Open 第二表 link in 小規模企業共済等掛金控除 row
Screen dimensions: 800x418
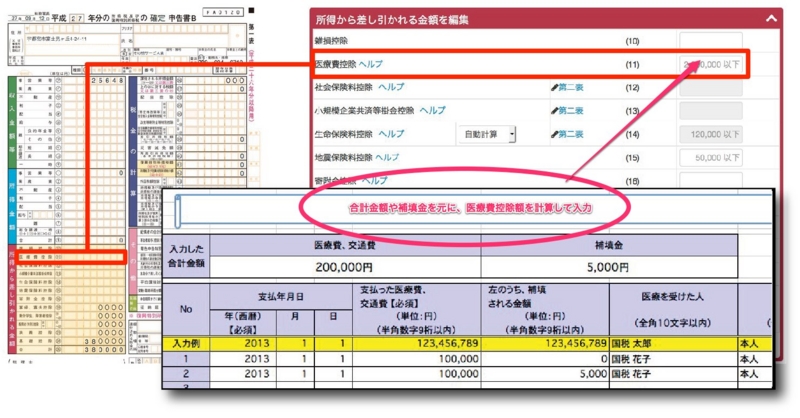pos(570,111)
